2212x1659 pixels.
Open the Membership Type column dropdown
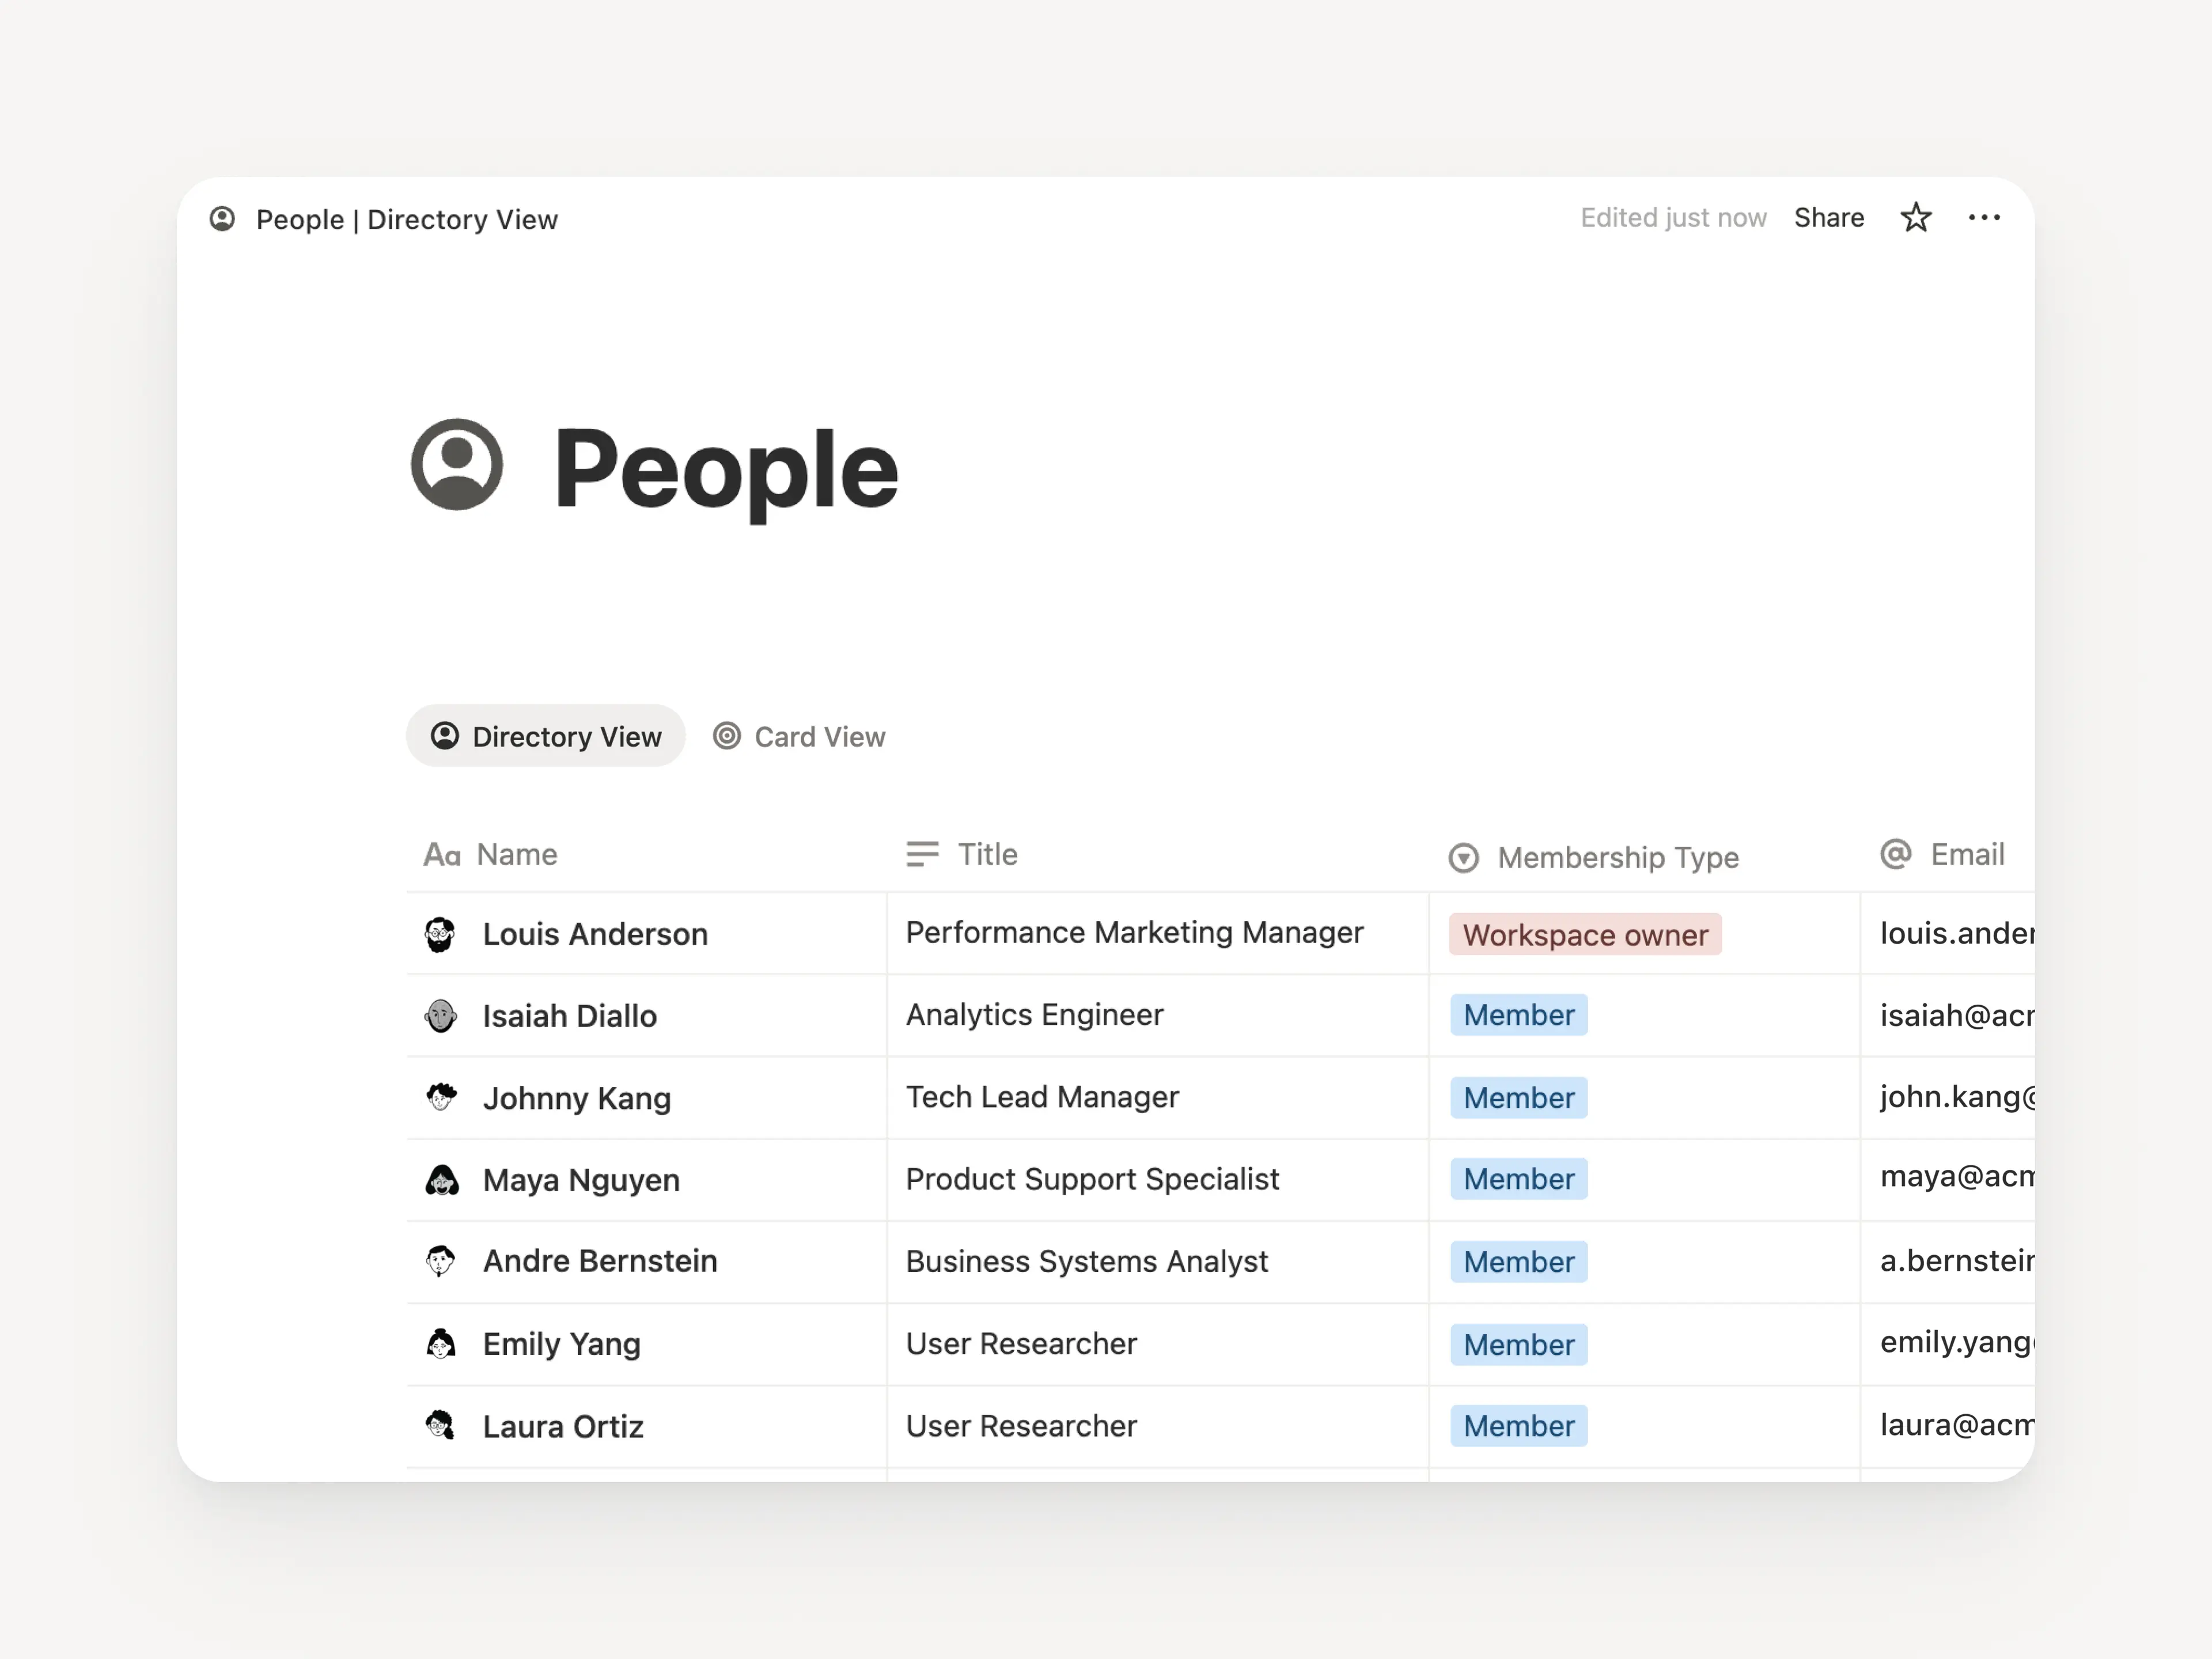(1463, 858)
